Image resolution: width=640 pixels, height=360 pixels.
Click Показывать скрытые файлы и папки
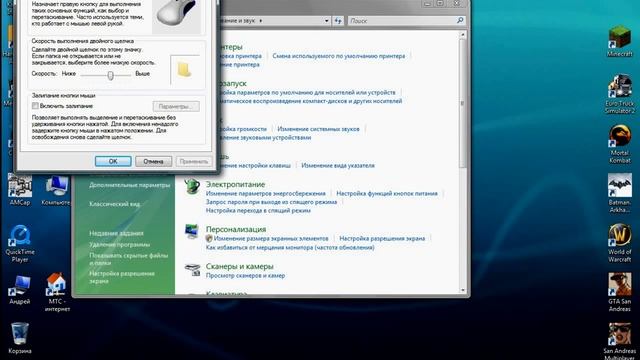click(x=129, y=259)
